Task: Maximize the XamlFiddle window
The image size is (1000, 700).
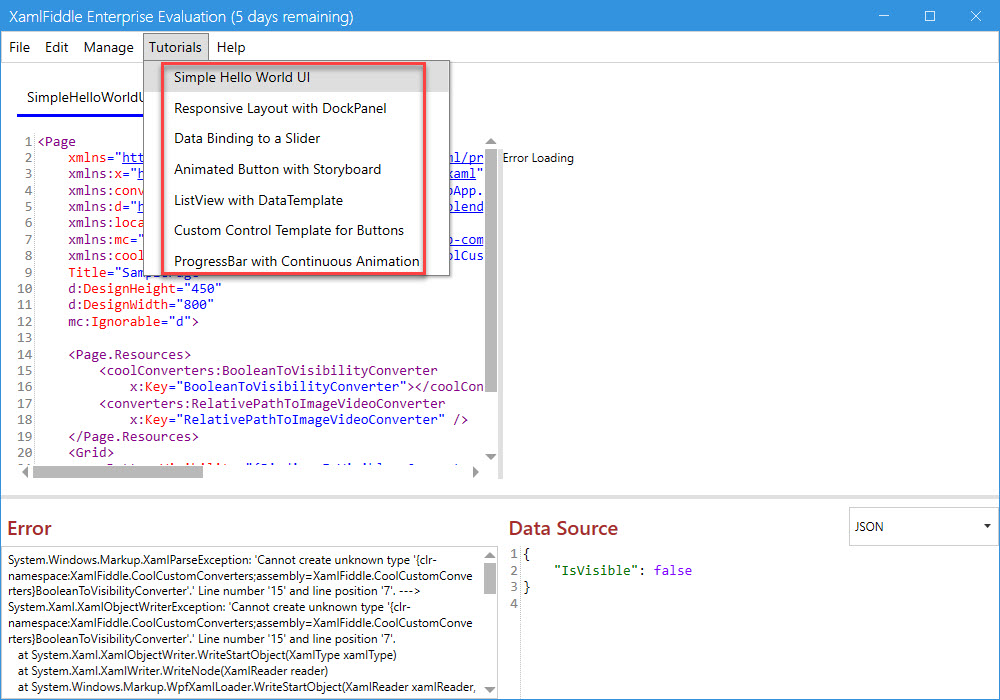Action: click(x=930, y=16)
